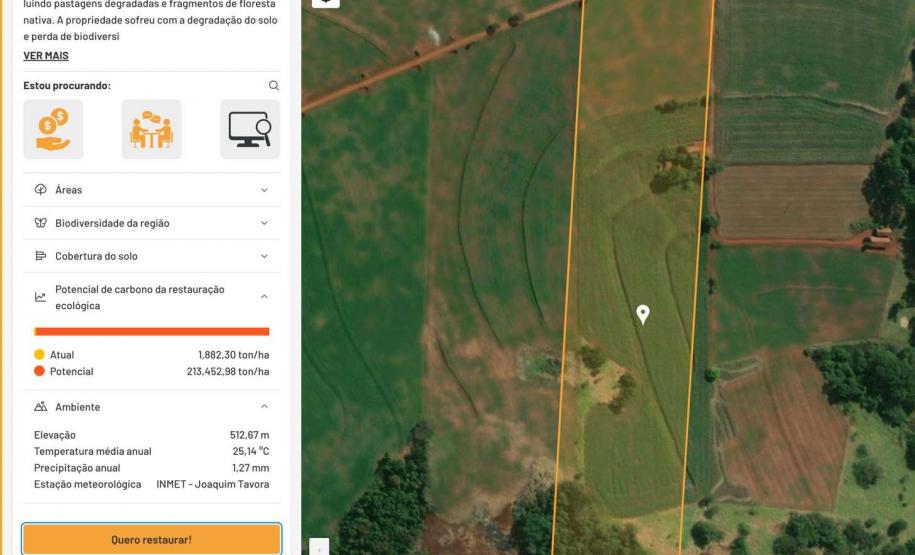Viewport: 915px width, 555px height.
Task: Click the butterfly icon for Biodiversidade
Action: (x=40, y=223)
